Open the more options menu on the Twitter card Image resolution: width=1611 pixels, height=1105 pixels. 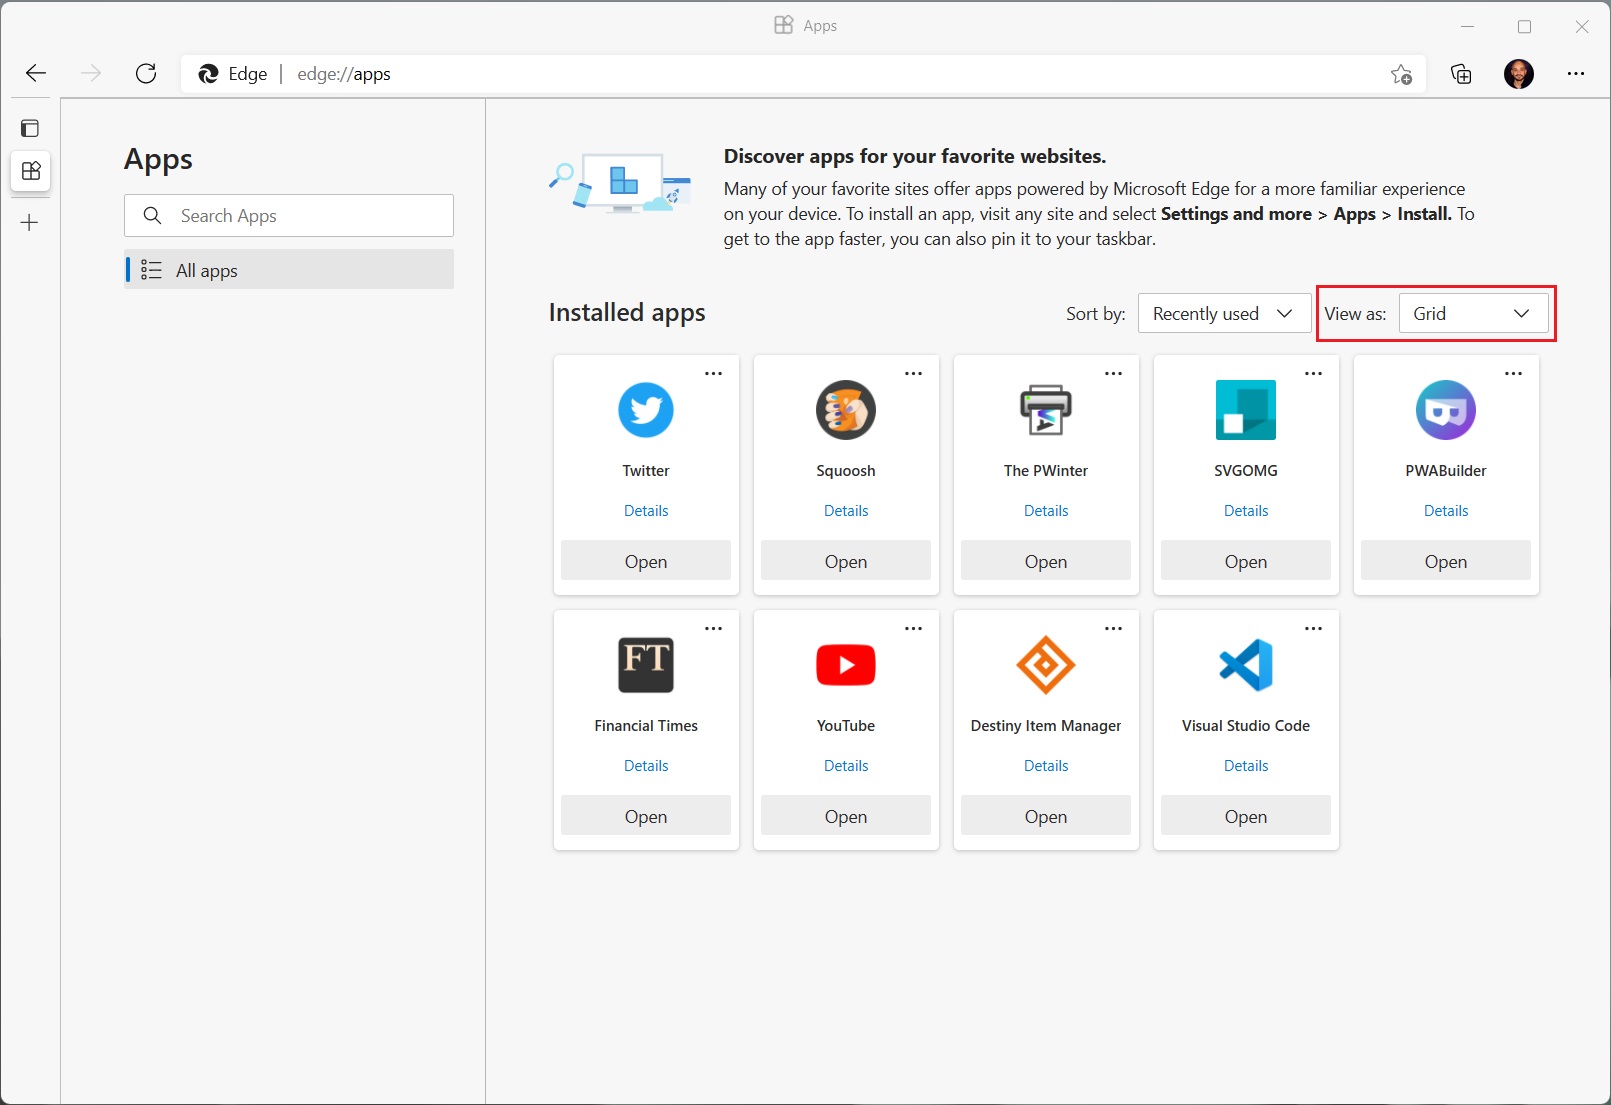click(713, 372)
